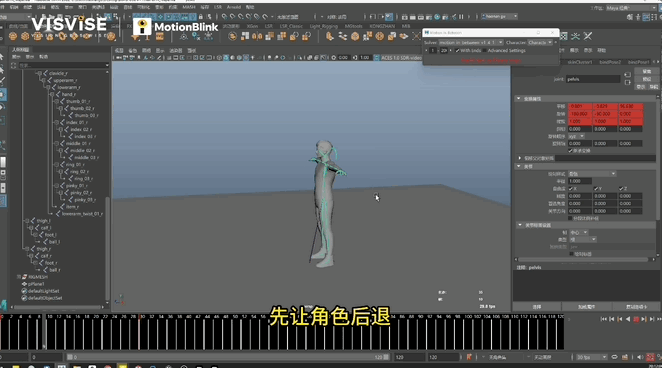Click the load selected node icon beside the joint field
662x368 pixels.
(x=627, y=75)
